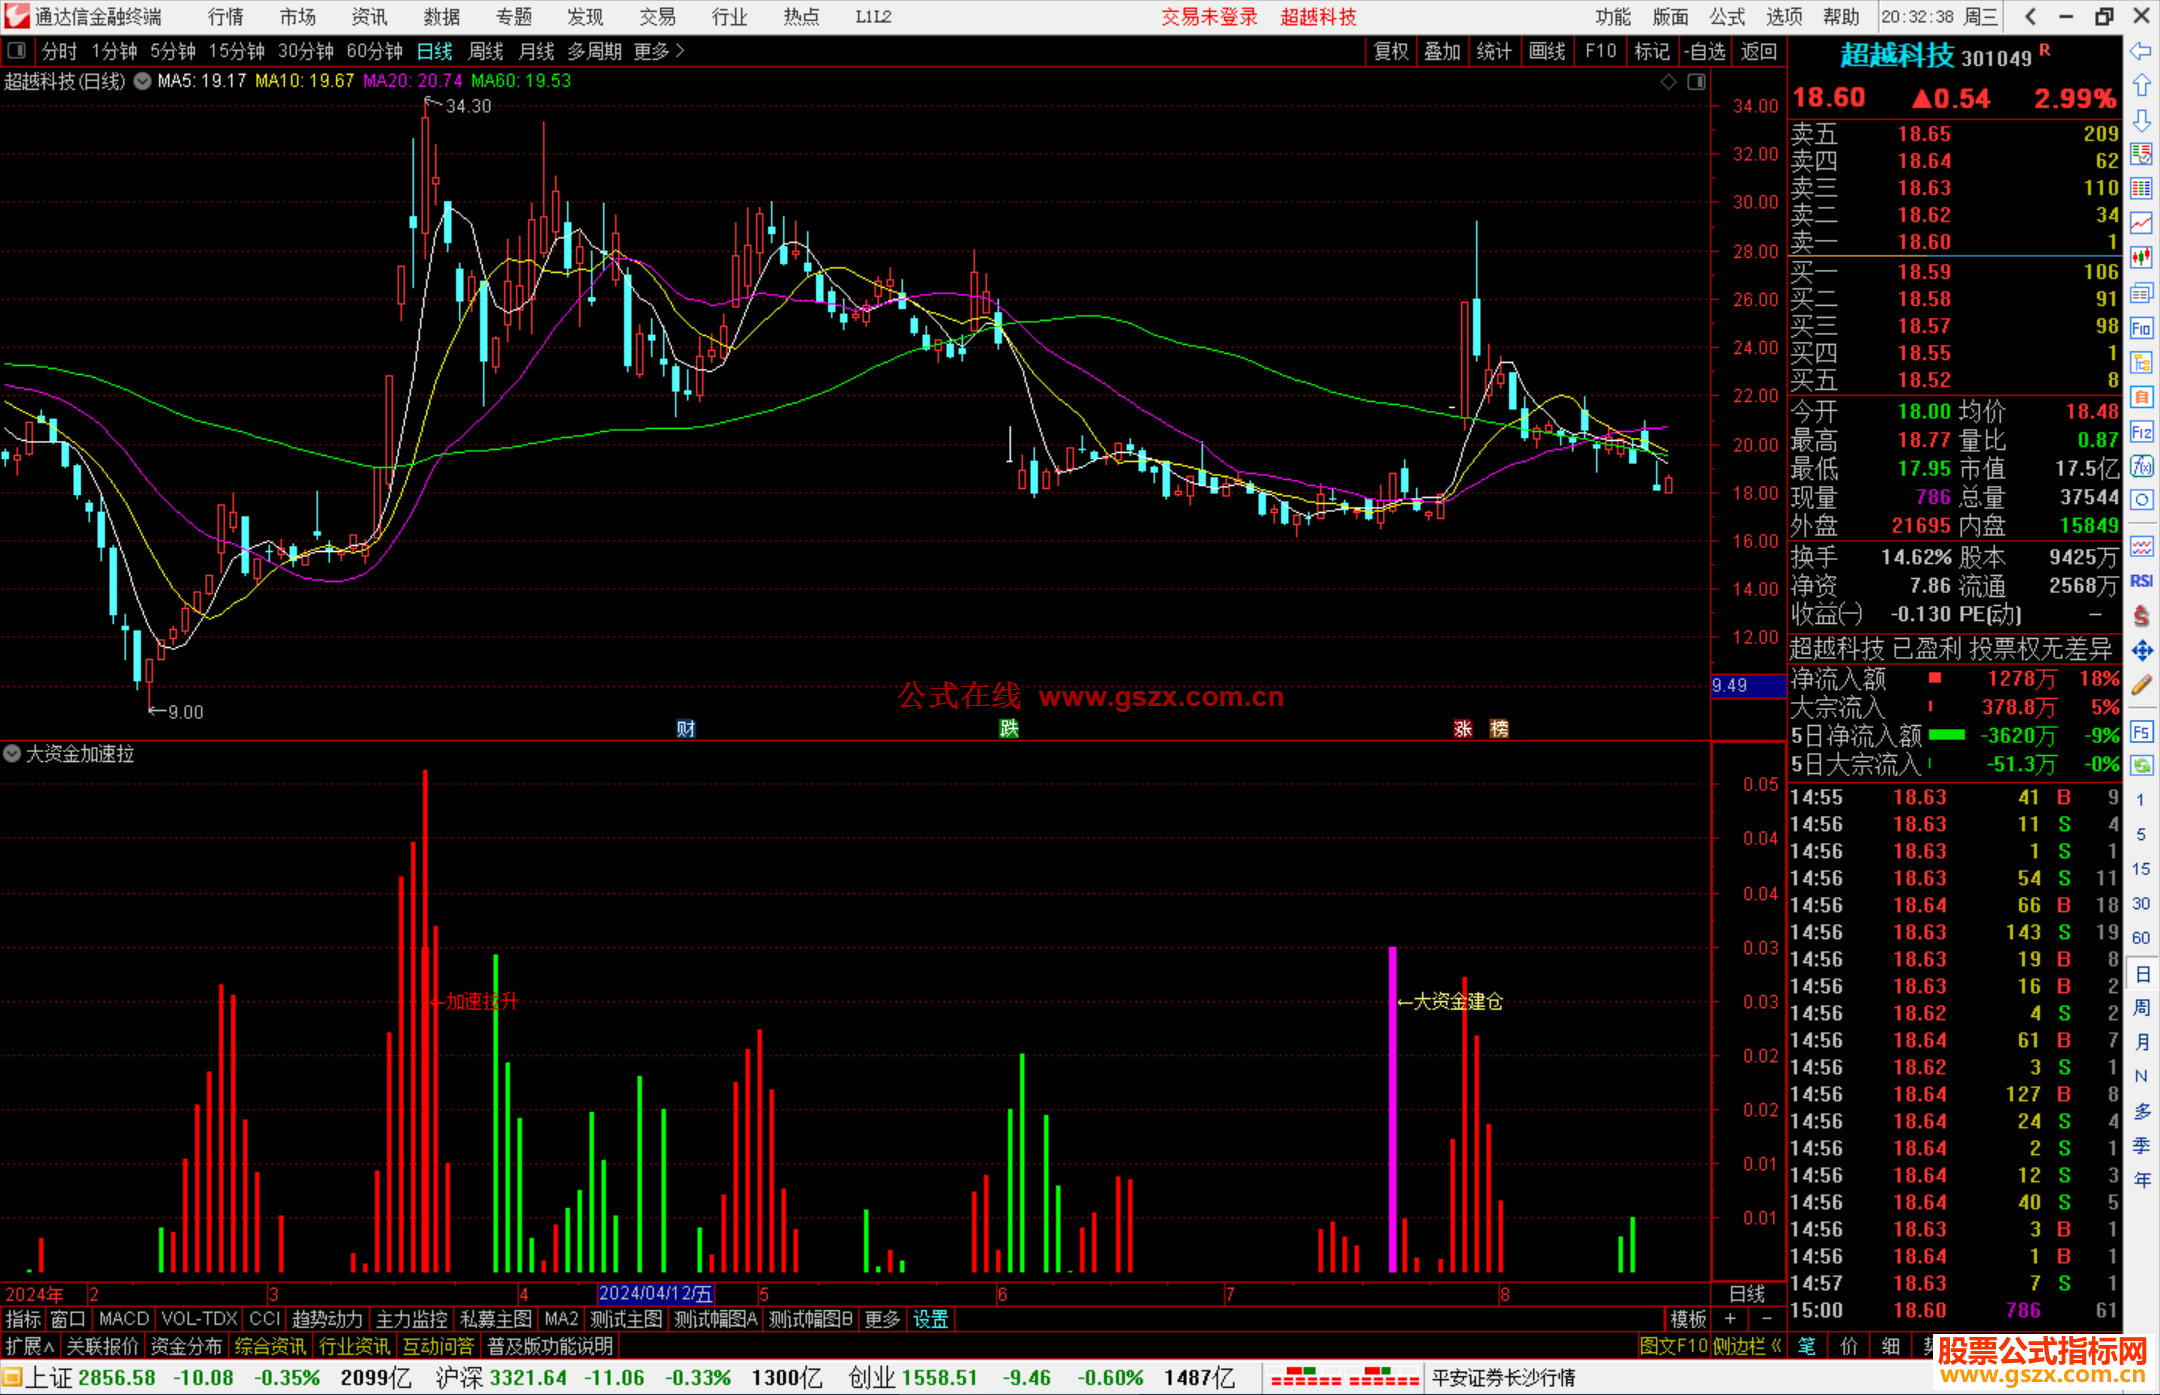2160x1395 pixels.
Task: Collapse the 侧边栏 sidebar
Action: (1747, 1346)
